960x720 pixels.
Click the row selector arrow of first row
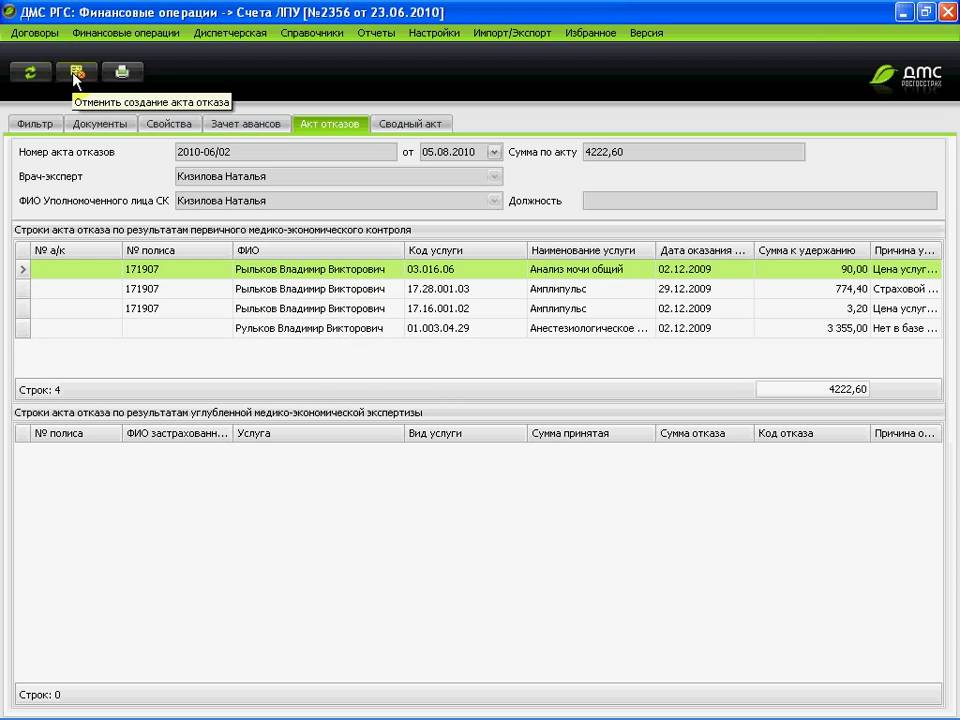[x=23, y=269]
